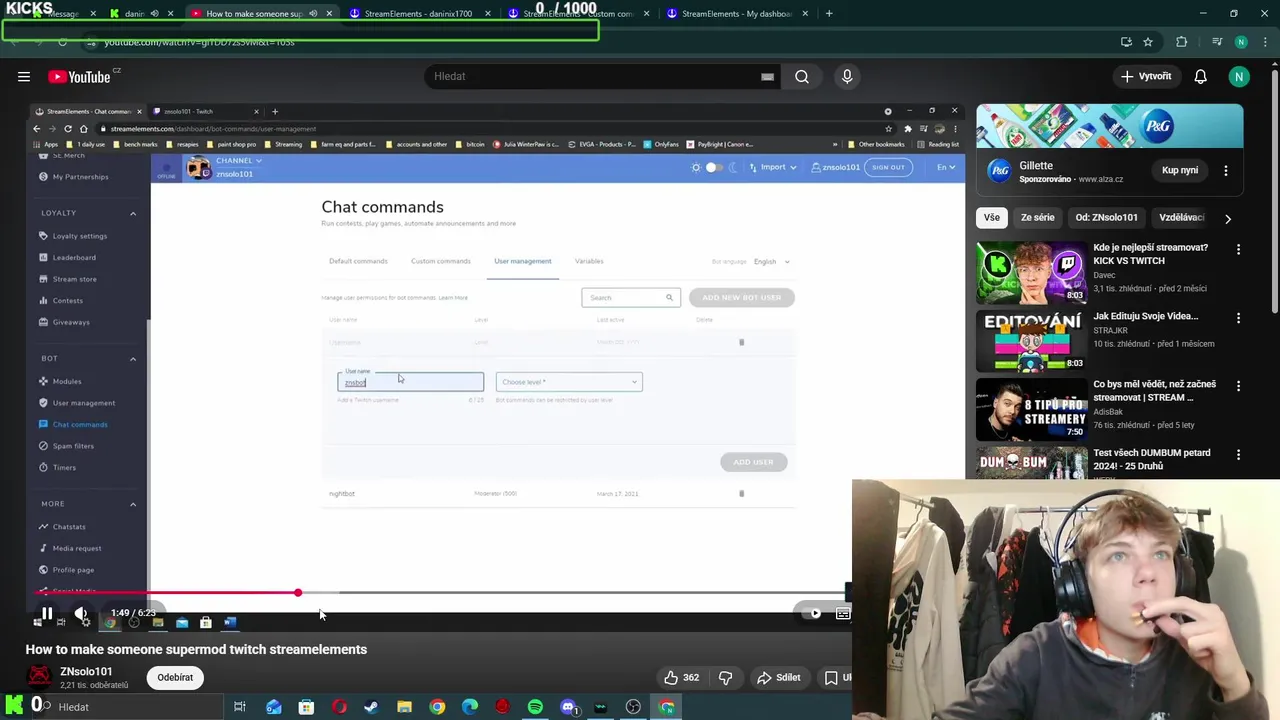Image resolution: width=1280 pixels, height=720 pixels.
Task: Click the Sdílet share button
Action: click(778, 677)
